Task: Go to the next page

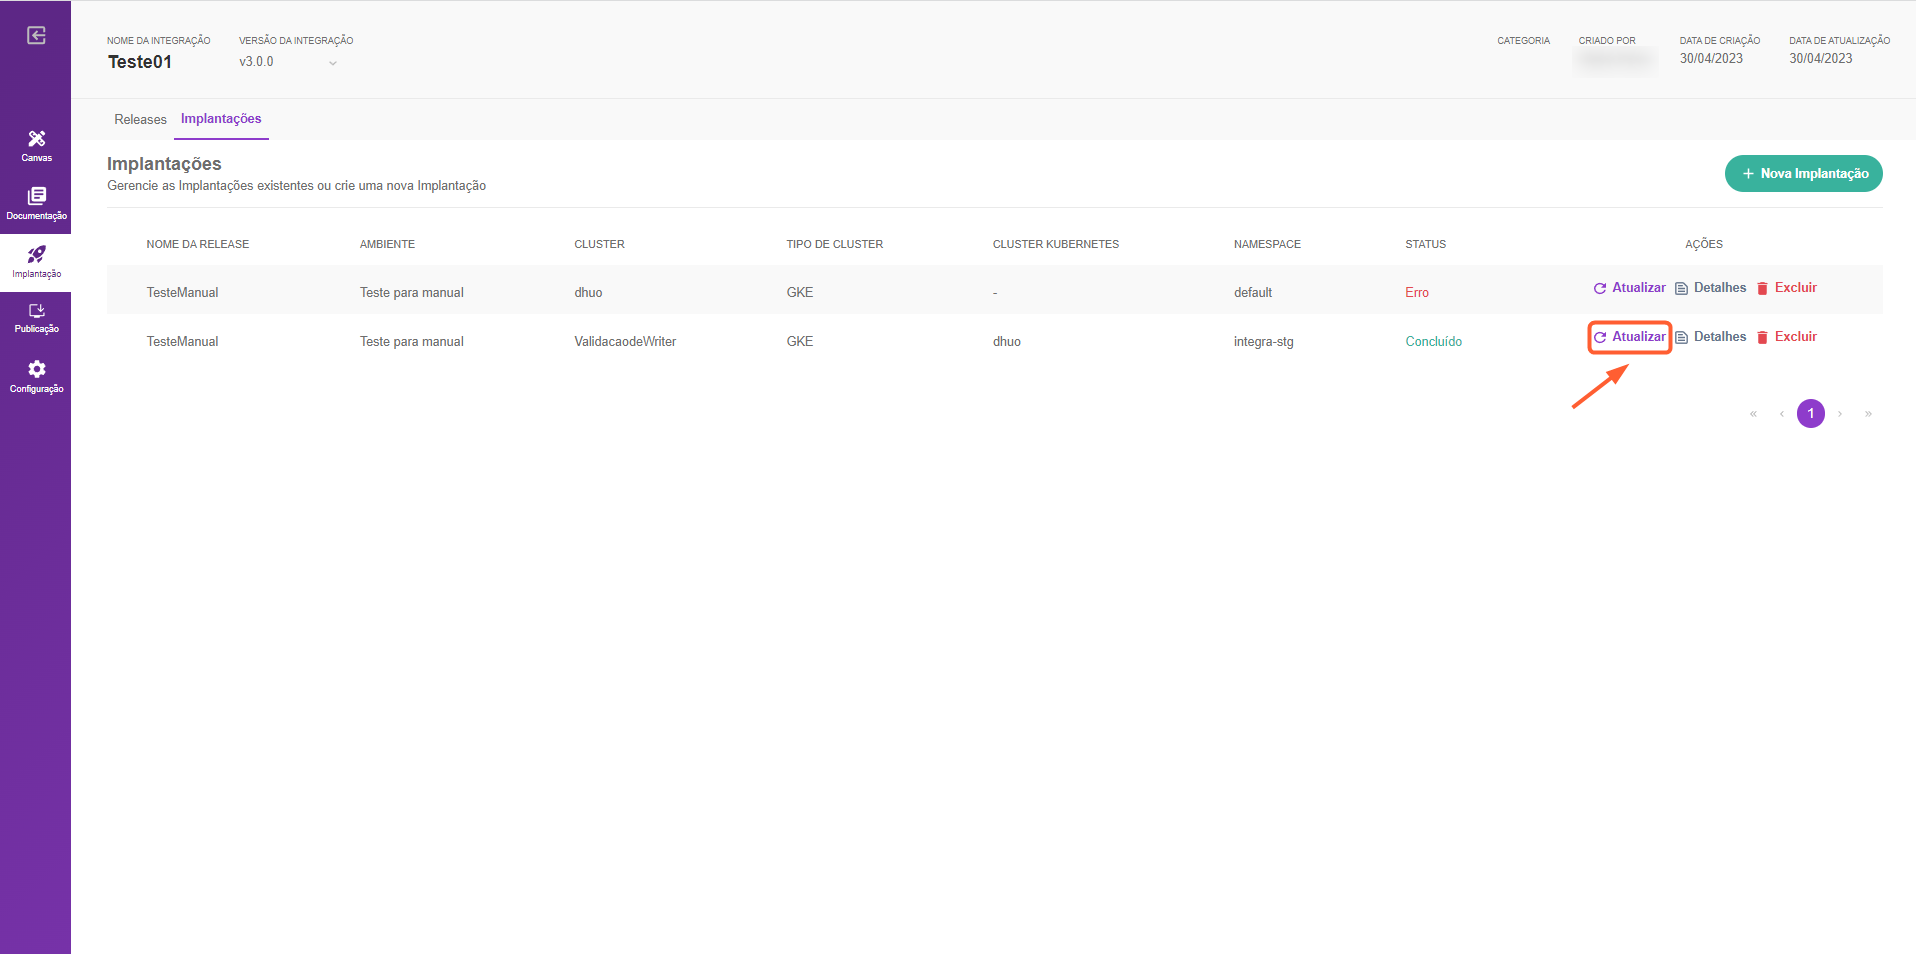Action: tap(1839, 413)
